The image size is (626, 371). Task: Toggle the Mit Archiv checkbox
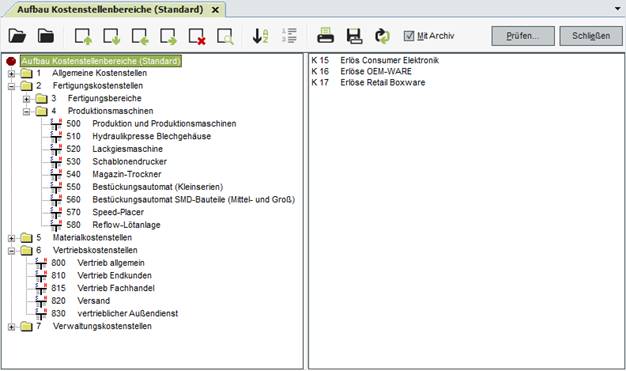[x=409, y=36]
